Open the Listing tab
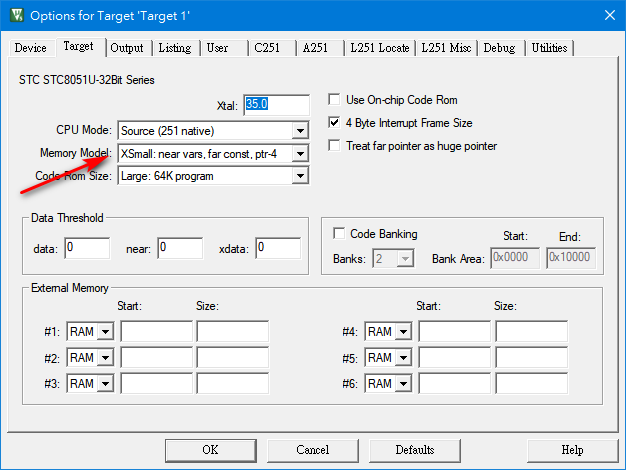626x470 pixels. tap(175, 48)
